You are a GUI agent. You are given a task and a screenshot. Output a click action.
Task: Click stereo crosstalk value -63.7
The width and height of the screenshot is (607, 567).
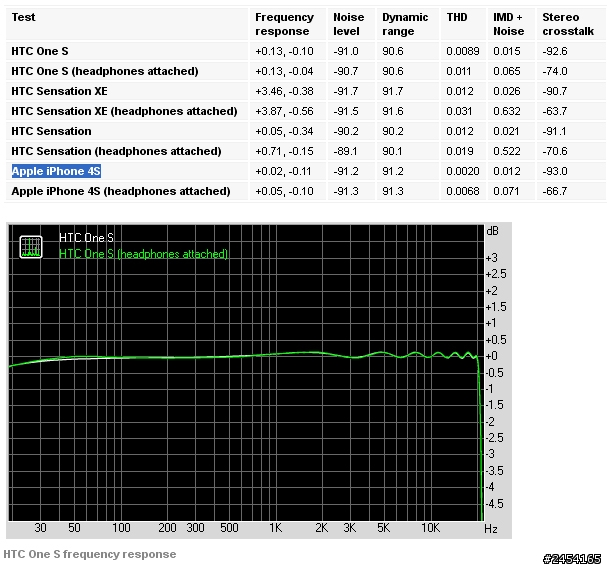point(555,111)
